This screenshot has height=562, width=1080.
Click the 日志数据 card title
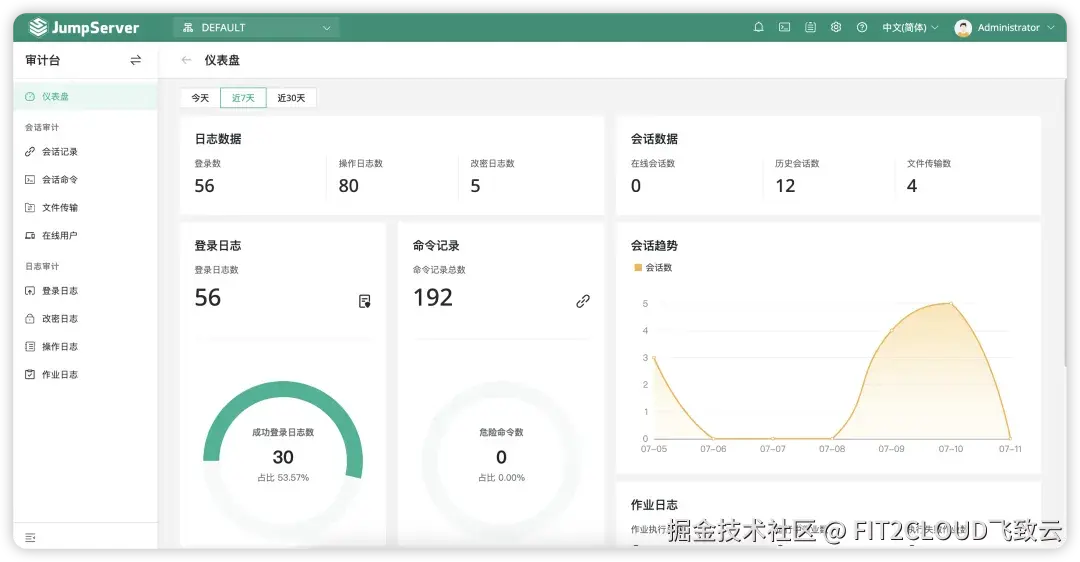tap(218, 139)
